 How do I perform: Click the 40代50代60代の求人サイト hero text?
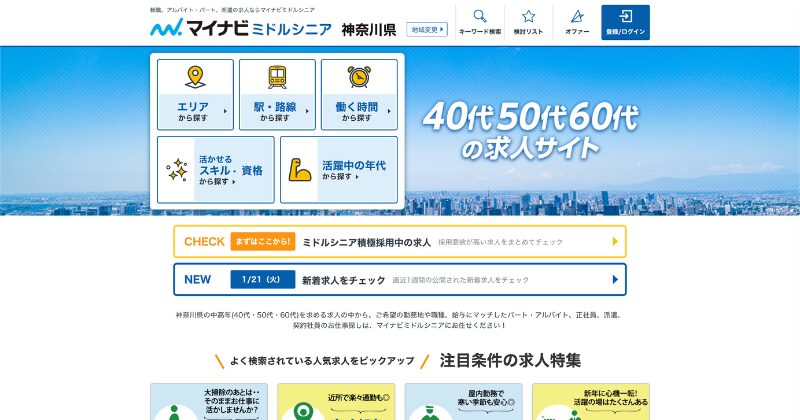pyautogui.click(x=530, y=131)
